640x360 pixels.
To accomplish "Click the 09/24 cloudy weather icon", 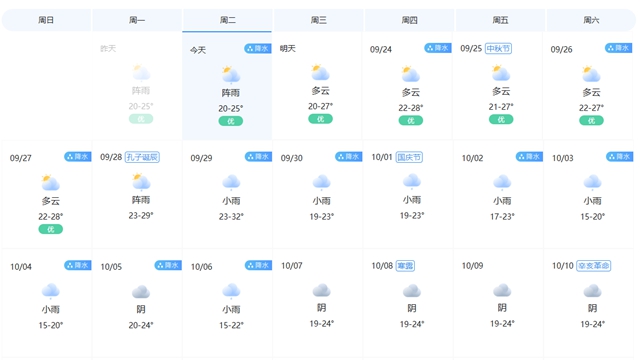I will click(x=411, y=75).
